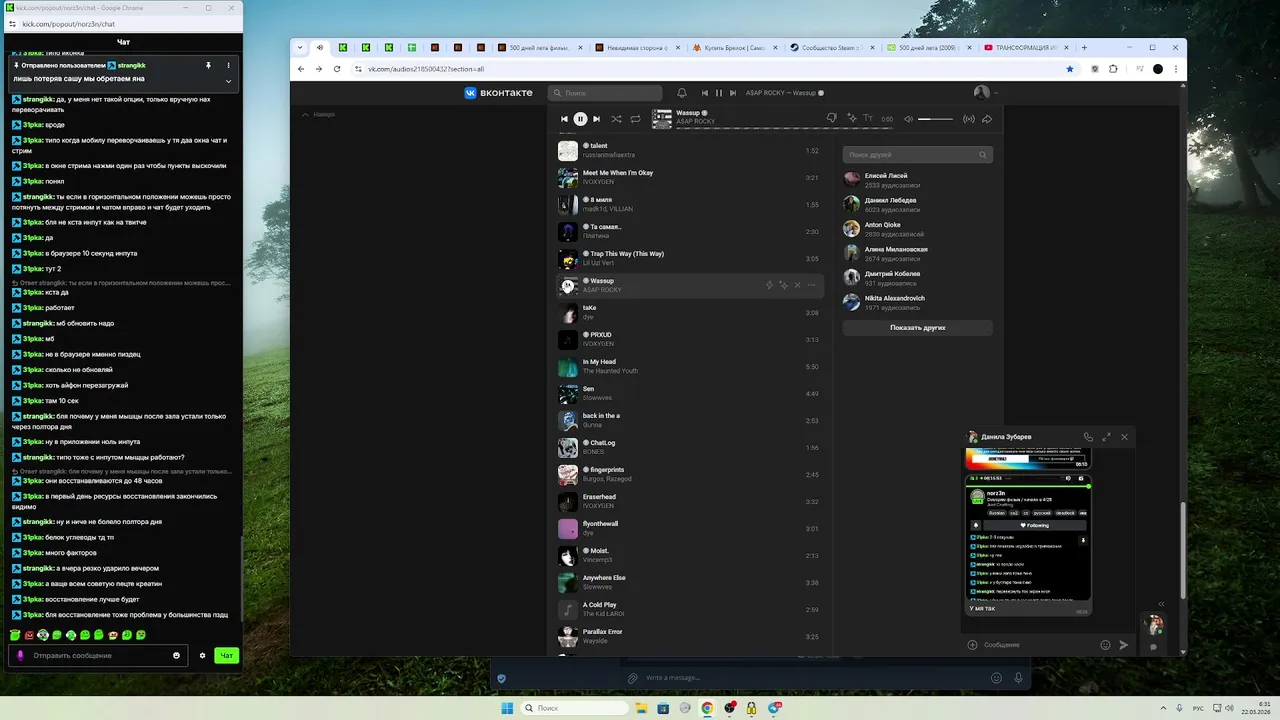
Task: Previous track in VK top header mini player
Action: [x=705, y=93]
